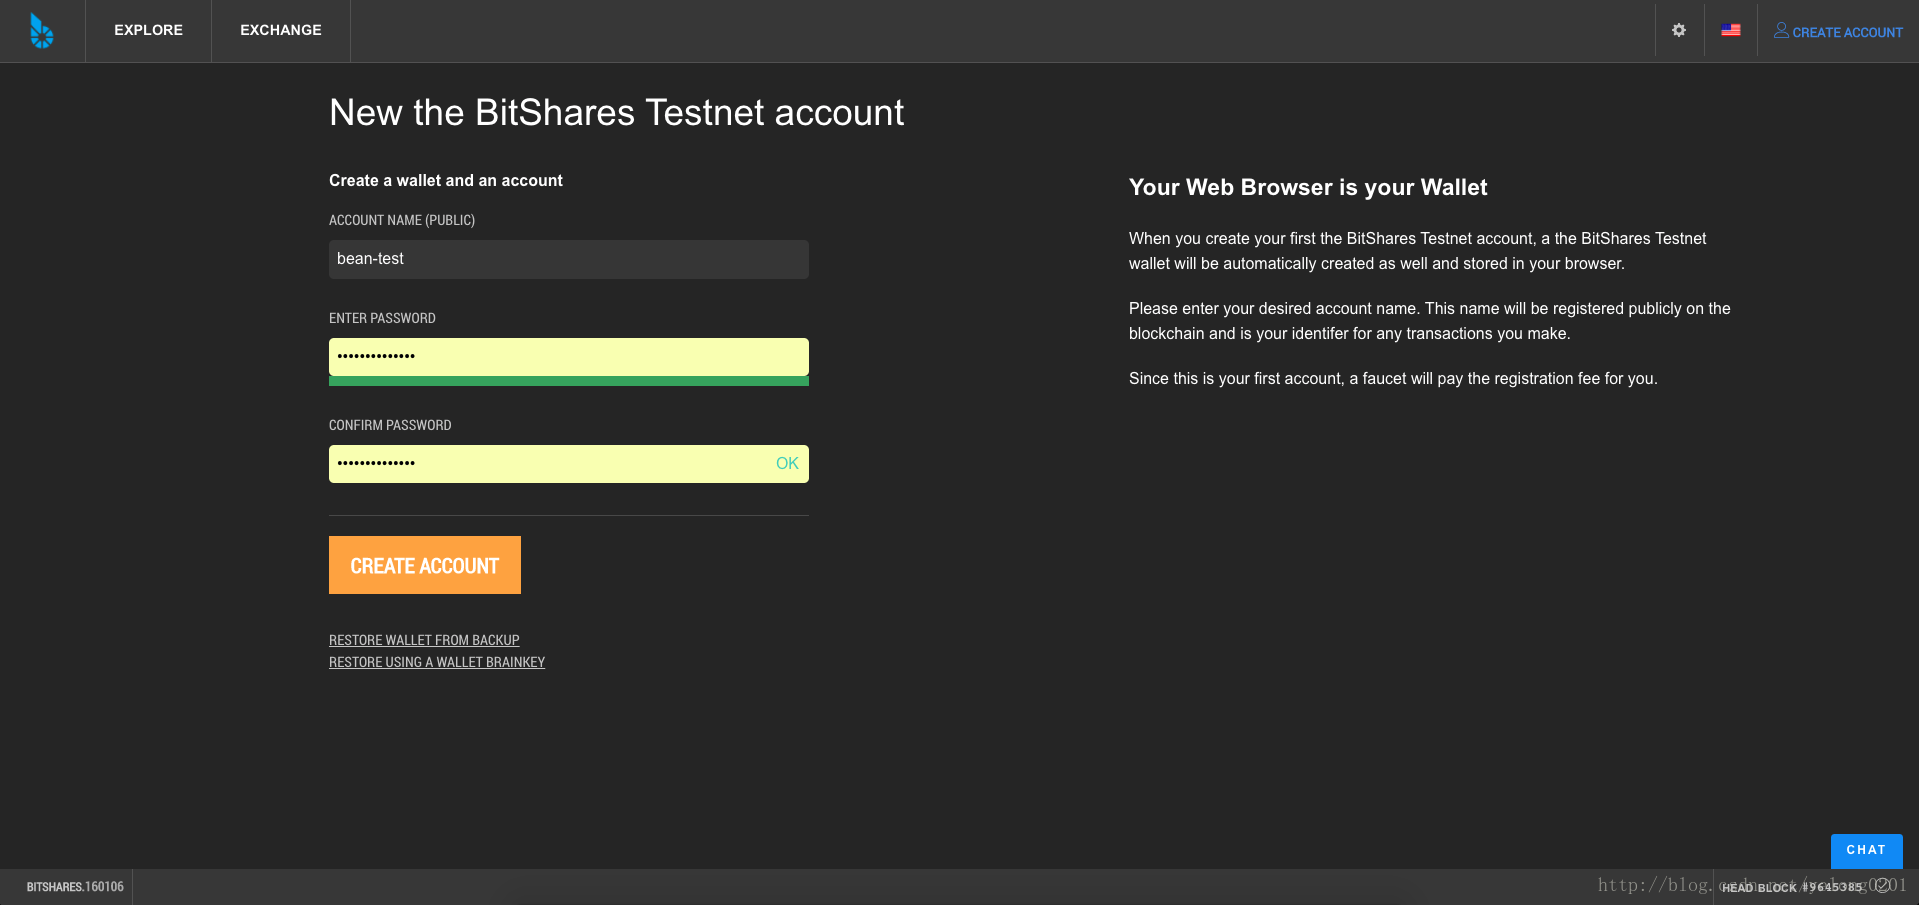Open the Exchange menu

[281, 30]
